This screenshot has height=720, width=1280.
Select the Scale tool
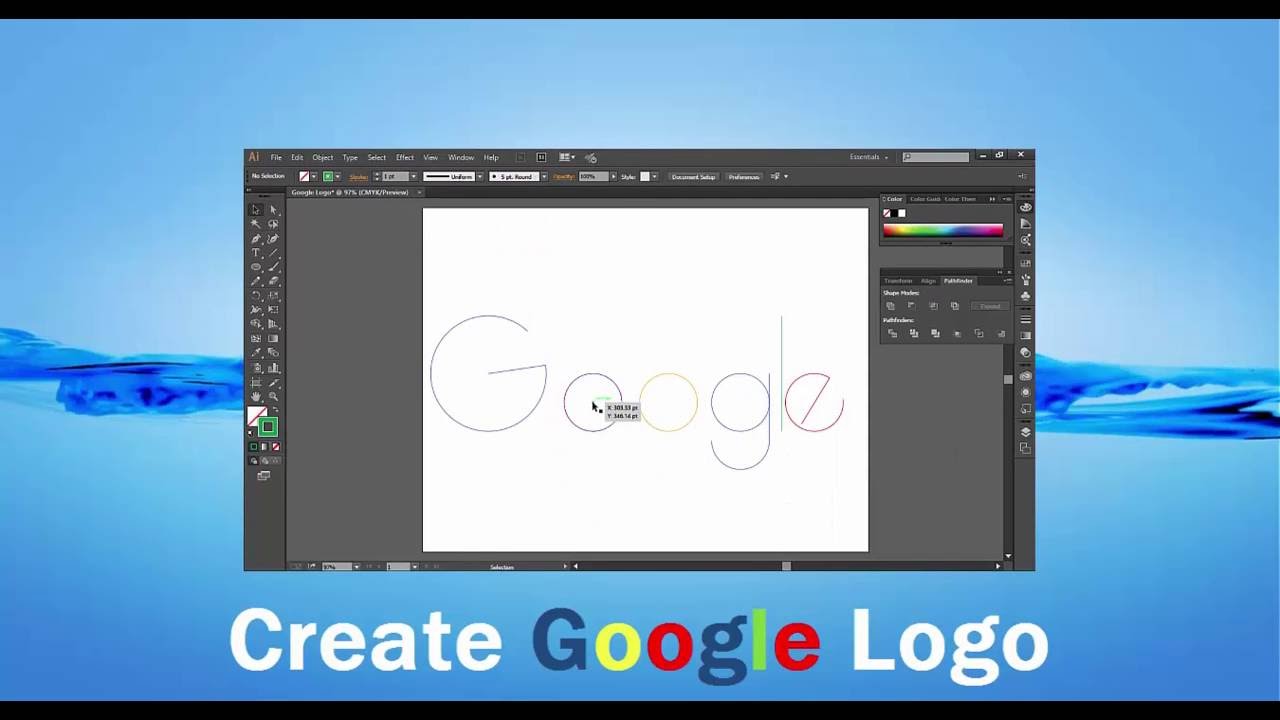[273, 296]
